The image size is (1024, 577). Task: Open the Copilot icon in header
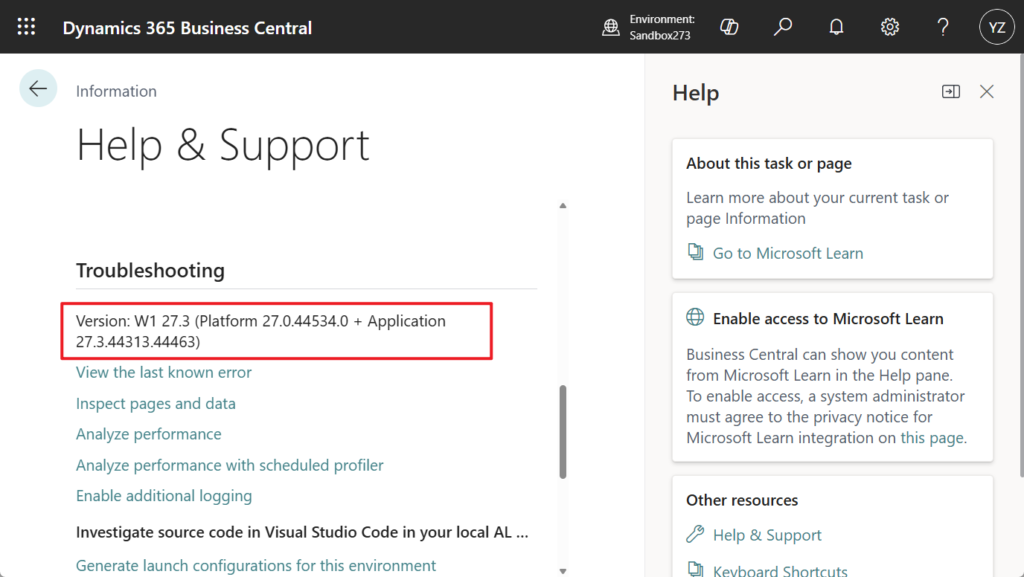pos(729,27)
